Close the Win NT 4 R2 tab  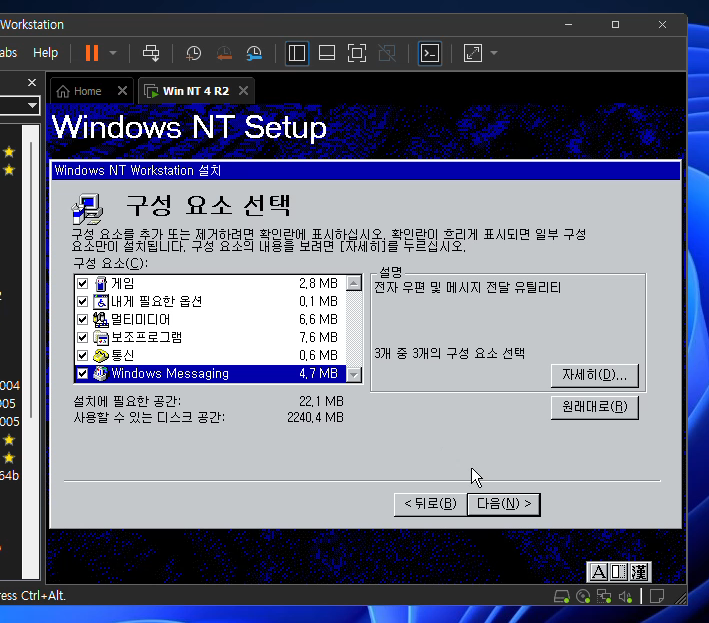243,91
